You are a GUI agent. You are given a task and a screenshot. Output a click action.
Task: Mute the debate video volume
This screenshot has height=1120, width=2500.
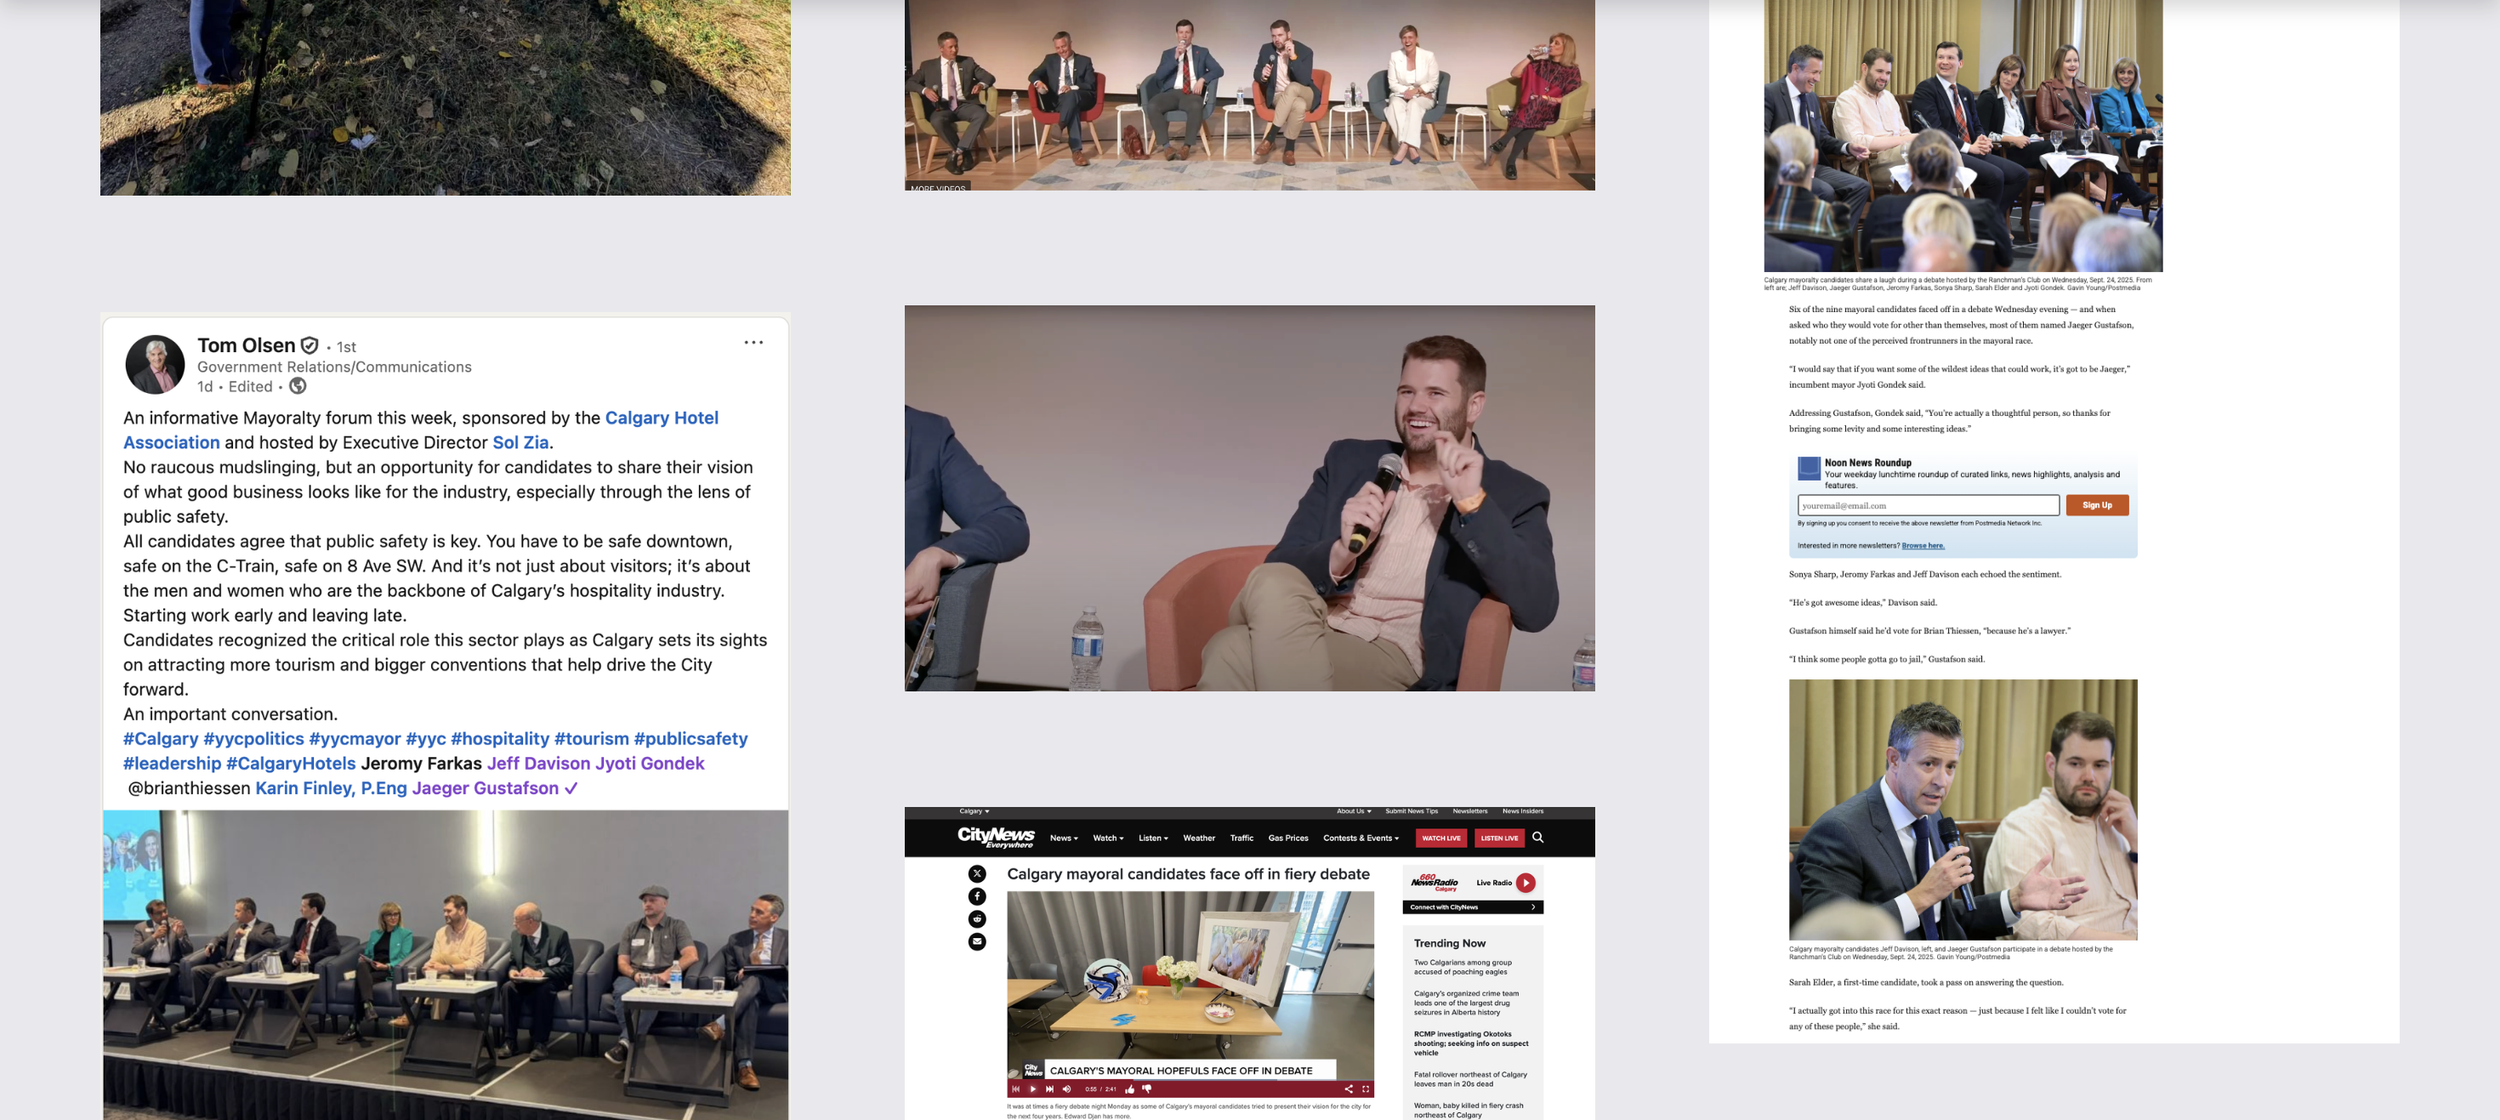(1066, 1089)
